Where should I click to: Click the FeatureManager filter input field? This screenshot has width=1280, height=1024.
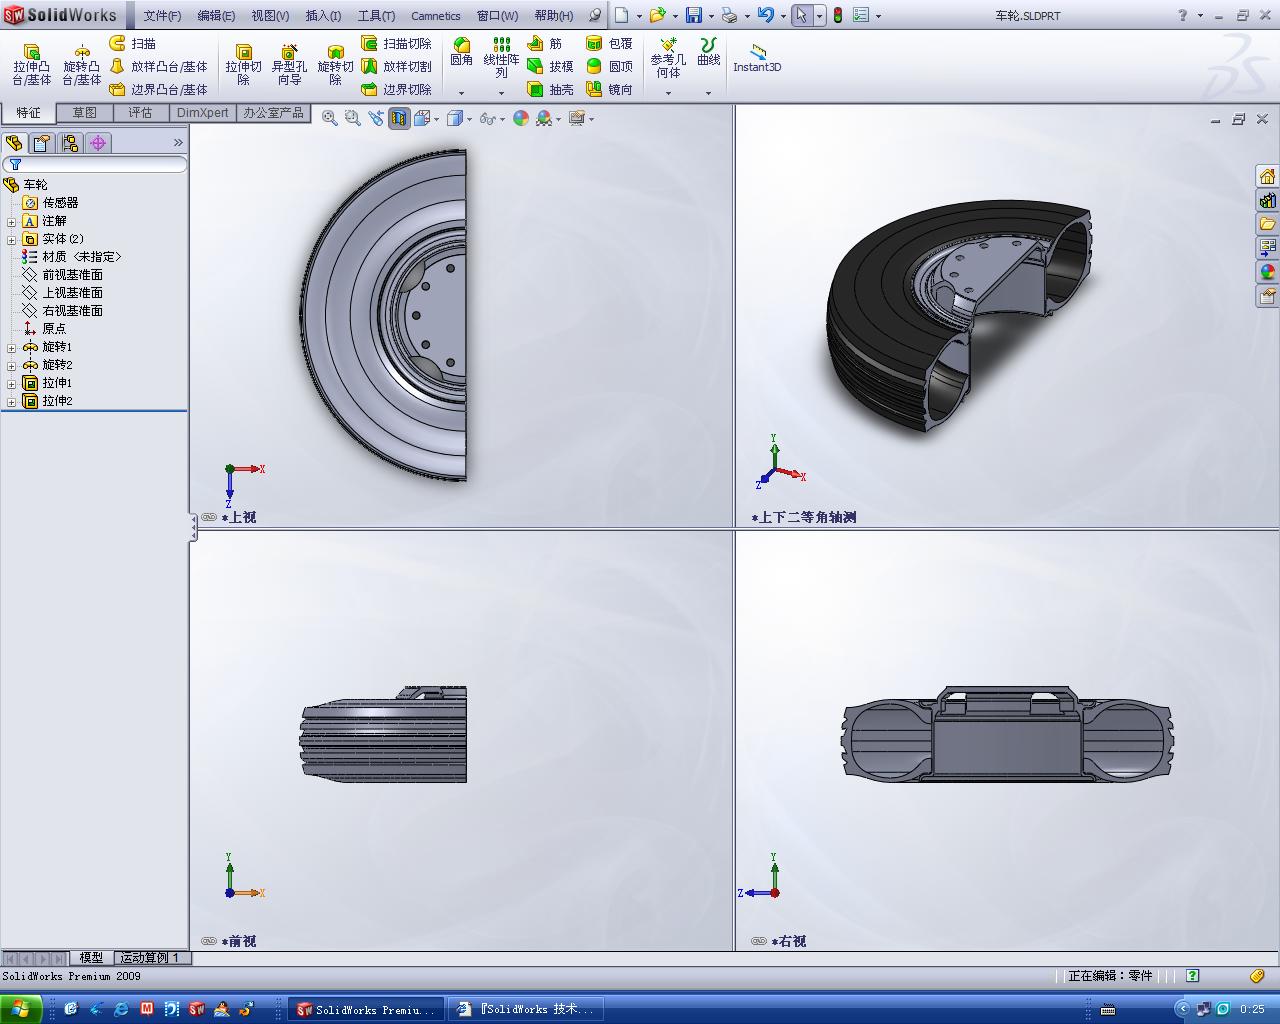(95, 164)
